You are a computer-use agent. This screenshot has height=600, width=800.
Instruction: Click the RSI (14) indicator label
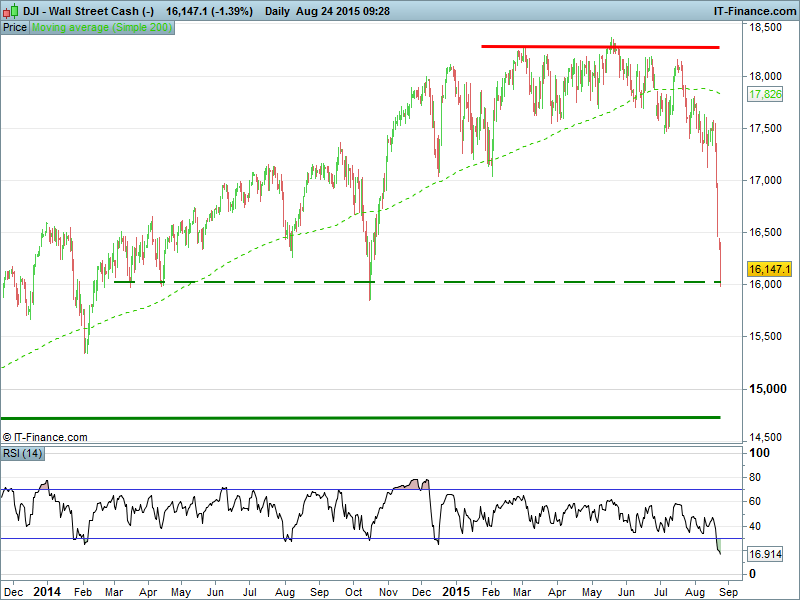click(22, 454)
